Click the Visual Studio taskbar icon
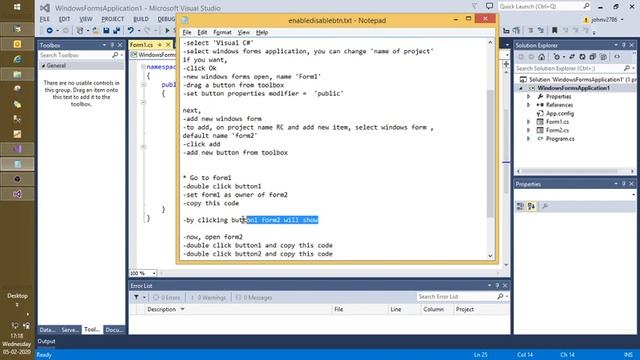 pos(17,194)
